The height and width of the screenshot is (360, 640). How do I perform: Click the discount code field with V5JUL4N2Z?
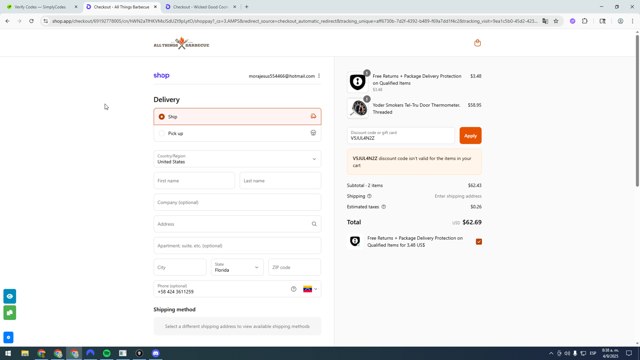click(400, 136)
